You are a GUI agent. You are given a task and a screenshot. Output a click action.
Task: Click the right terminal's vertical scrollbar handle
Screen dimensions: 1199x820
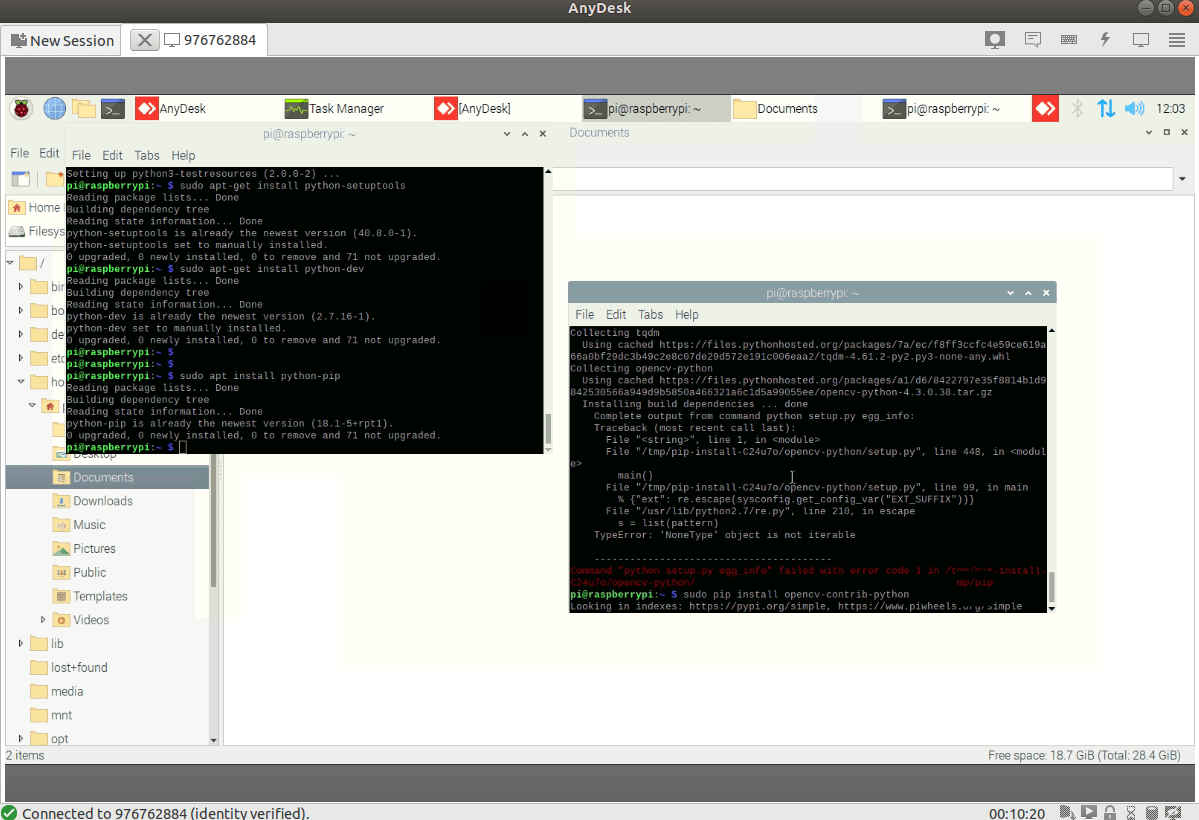click(1051, 587)
